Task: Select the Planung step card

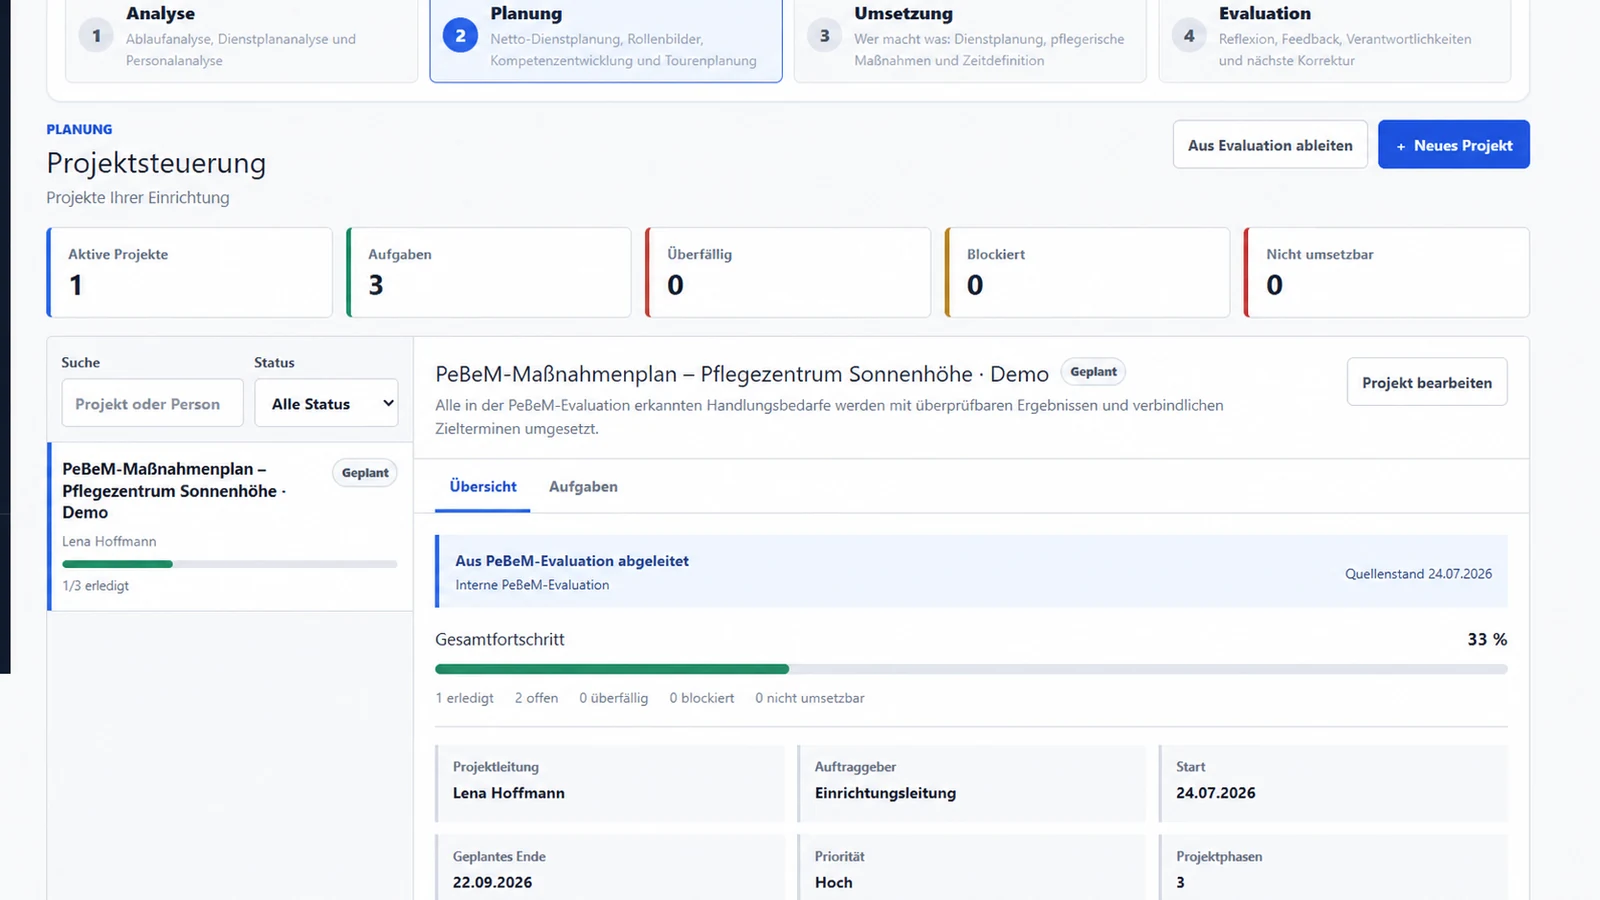Action: 606,40
